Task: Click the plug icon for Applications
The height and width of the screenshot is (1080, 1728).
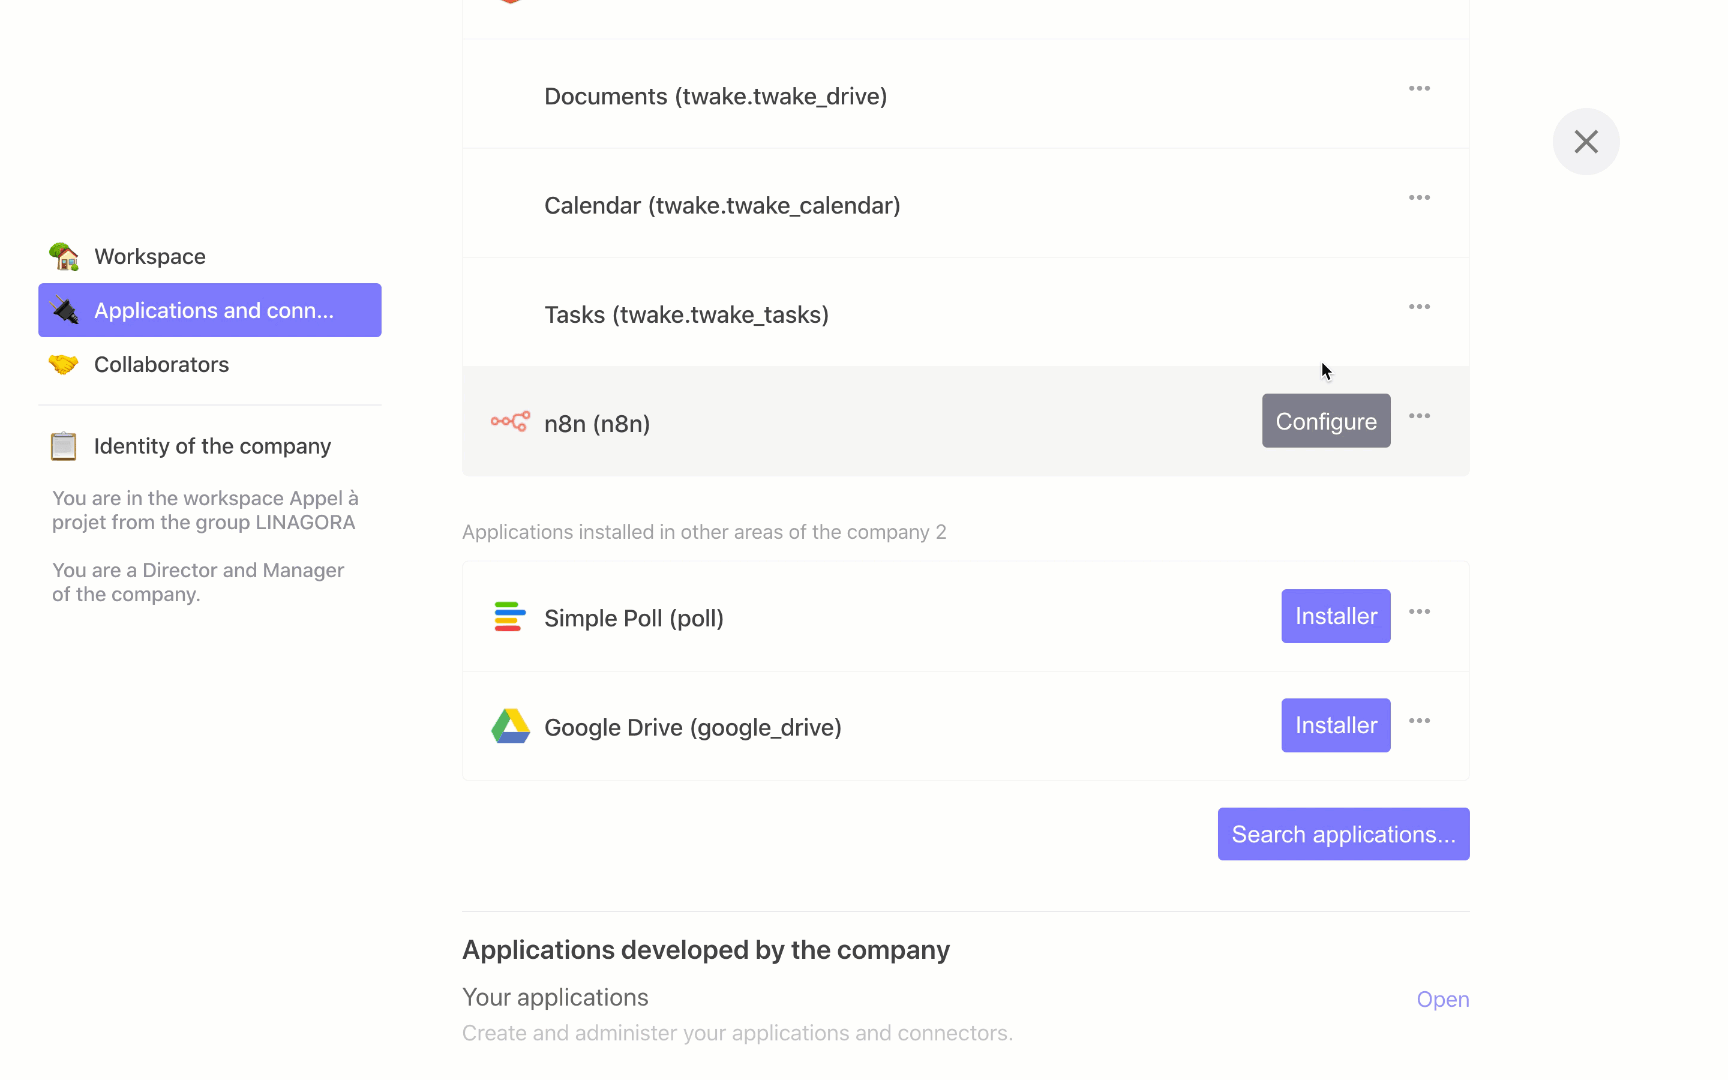Action: coord(64,310)
